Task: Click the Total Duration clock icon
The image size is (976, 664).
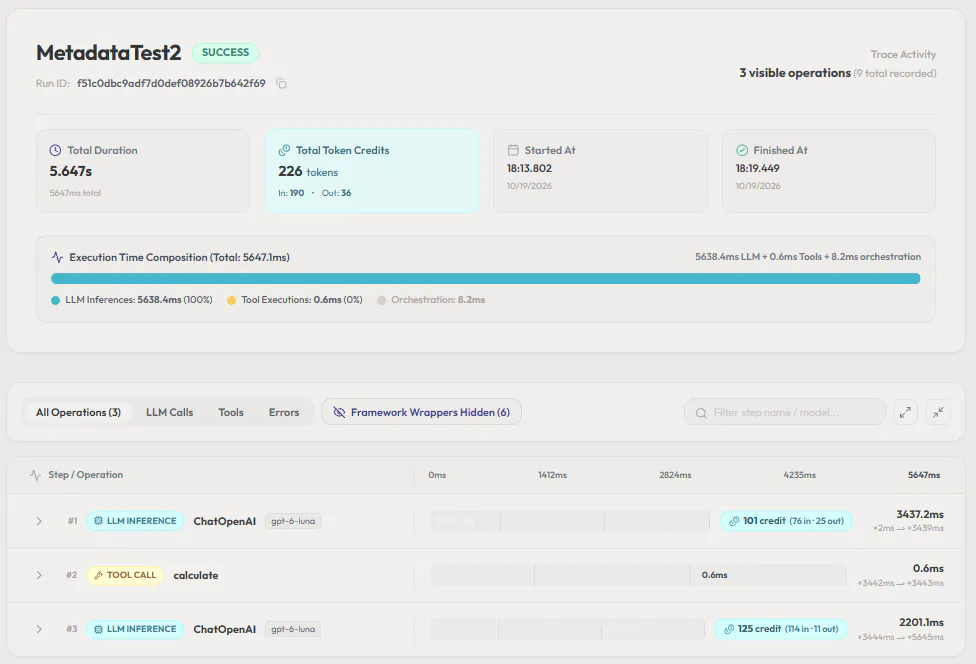Action: click(x=55, y=150)
